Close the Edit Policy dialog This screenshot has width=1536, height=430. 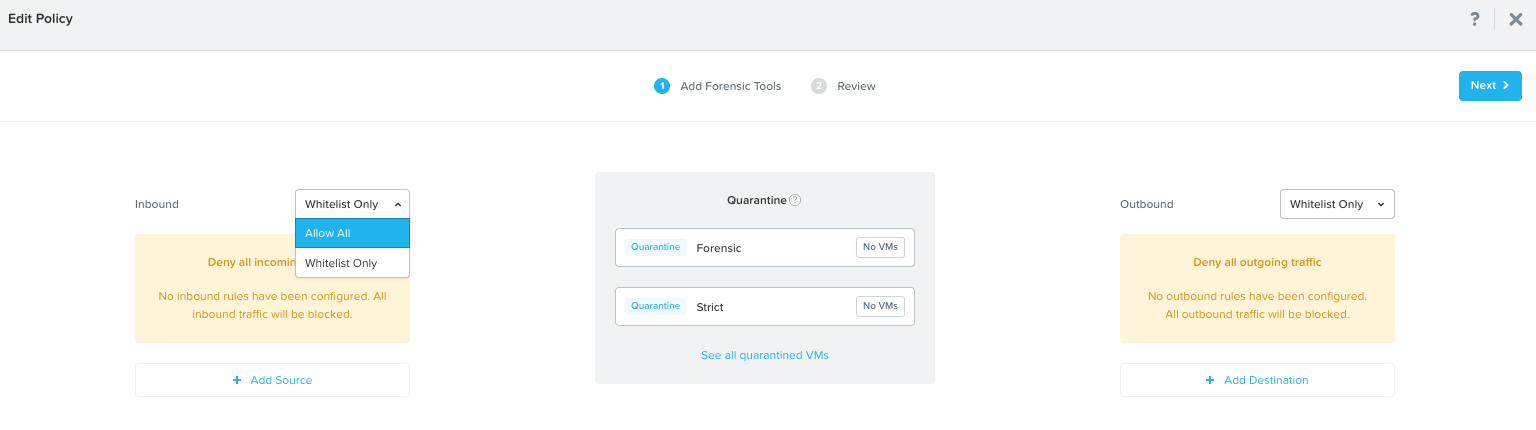[1516, 19]
